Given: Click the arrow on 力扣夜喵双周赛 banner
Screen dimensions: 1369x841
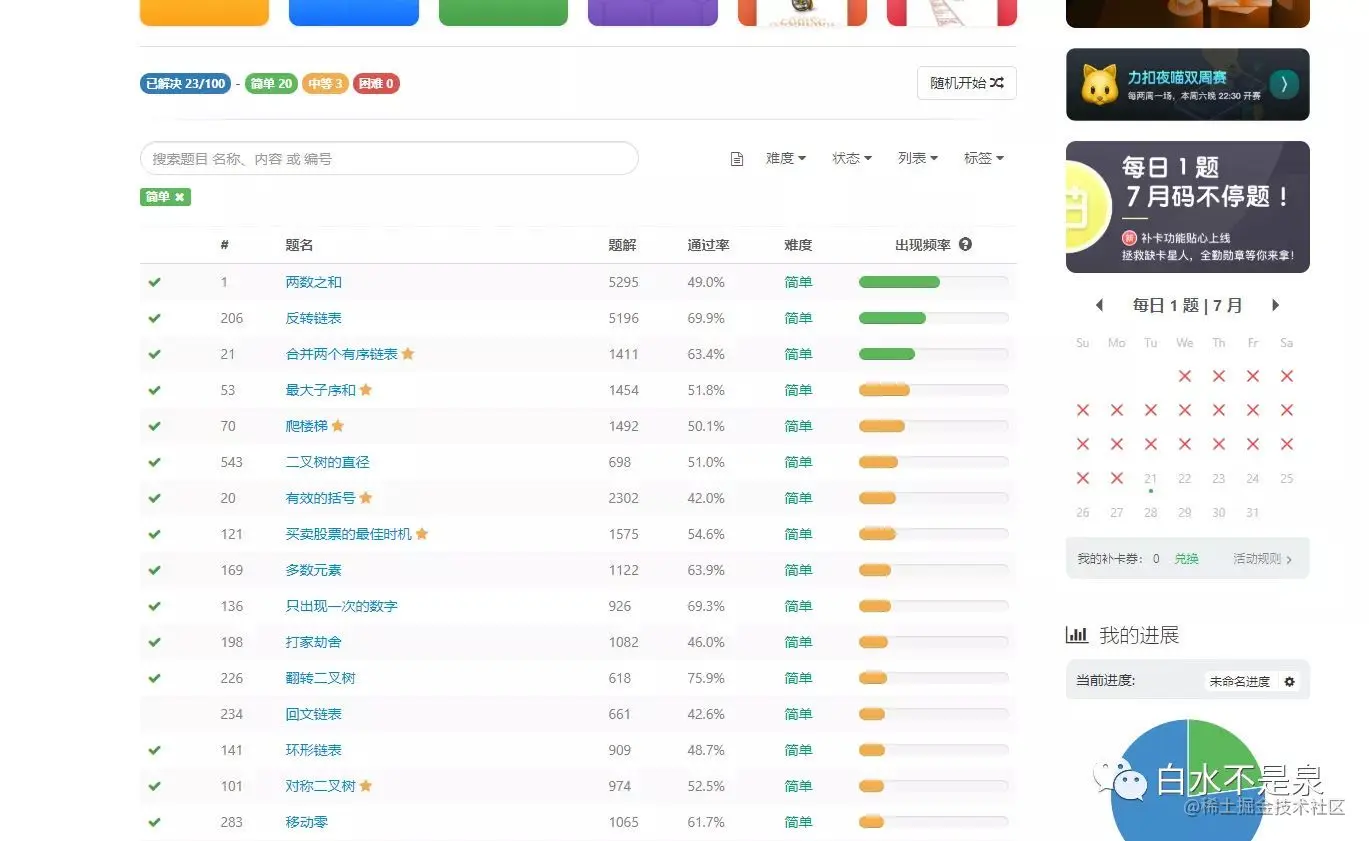Looking at the screenshot, I should click(1284, 84).
